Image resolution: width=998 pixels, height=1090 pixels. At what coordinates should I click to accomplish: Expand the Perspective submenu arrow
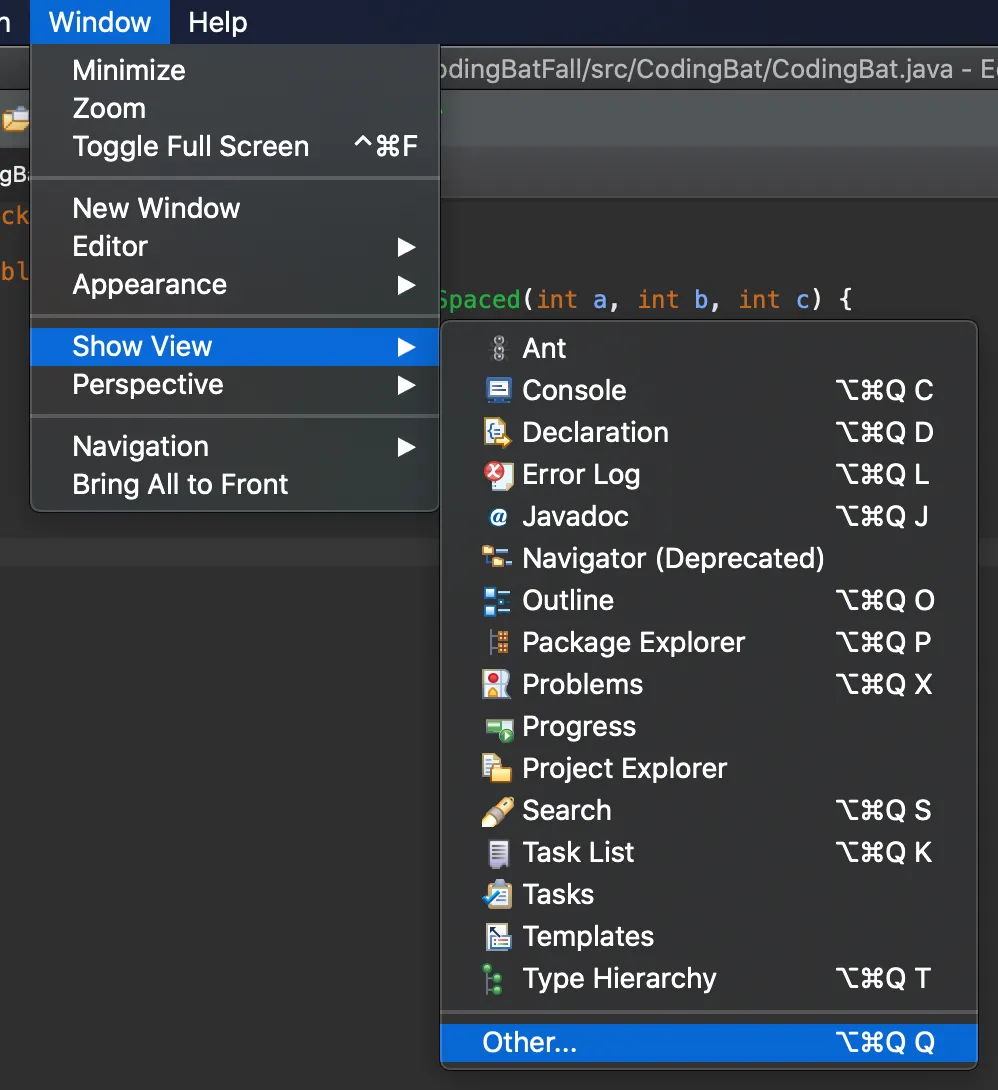[406, 385]
